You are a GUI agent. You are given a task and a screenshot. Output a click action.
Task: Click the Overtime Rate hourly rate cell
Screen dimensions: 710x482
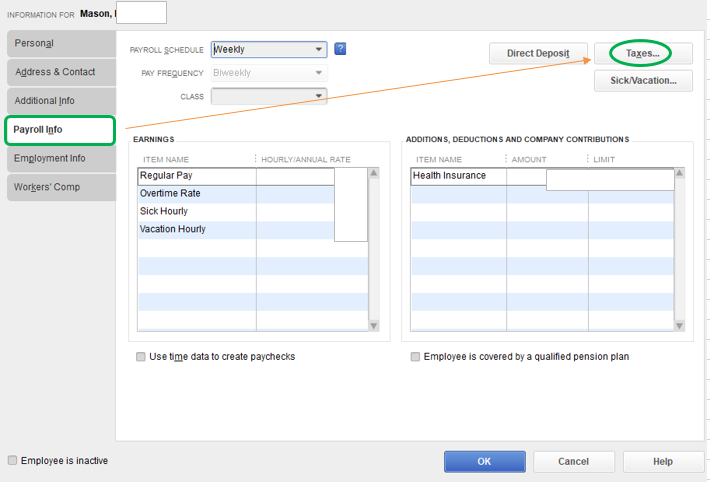295,194
